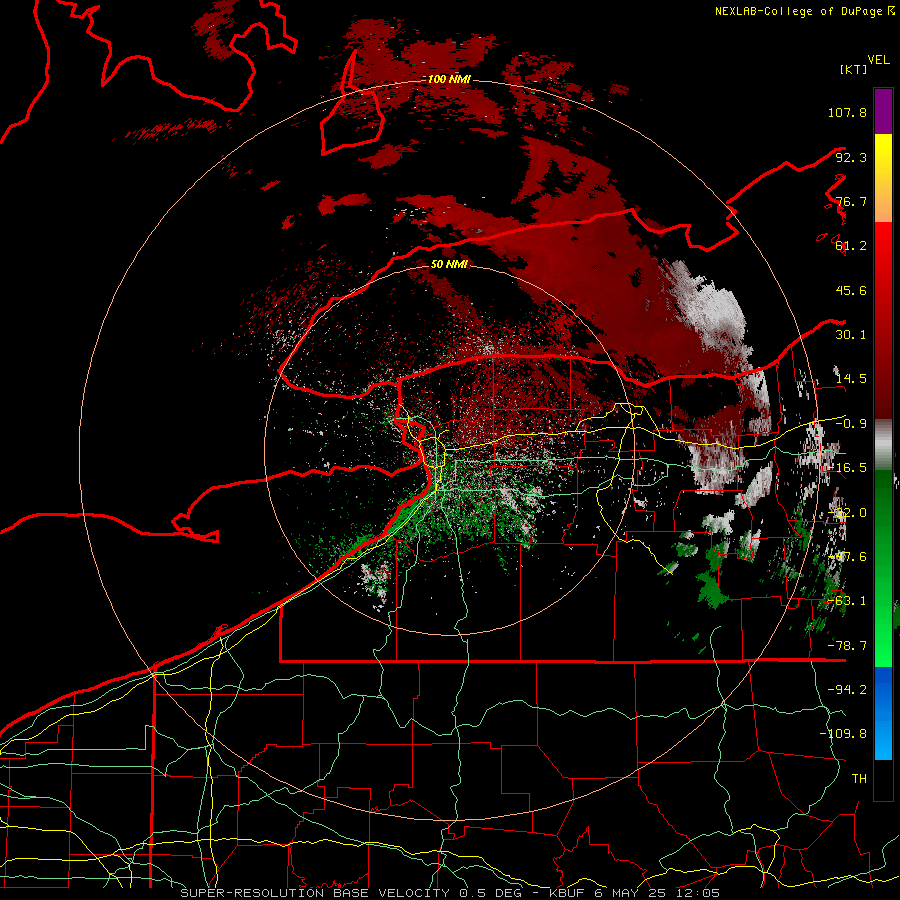This screenshot has height=900, width=900.
Task: Select the 14.5 legend value
Action: [851, 379]
